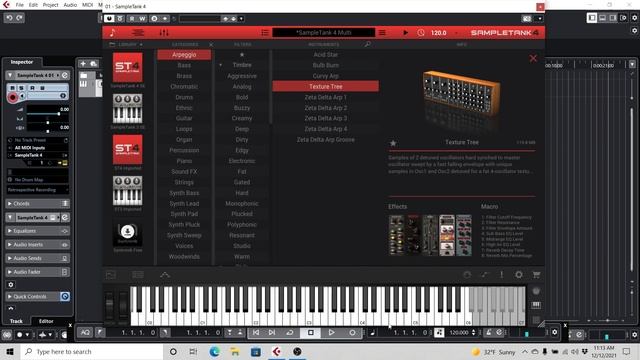Choose the Drums category

(x=184, y=97)
